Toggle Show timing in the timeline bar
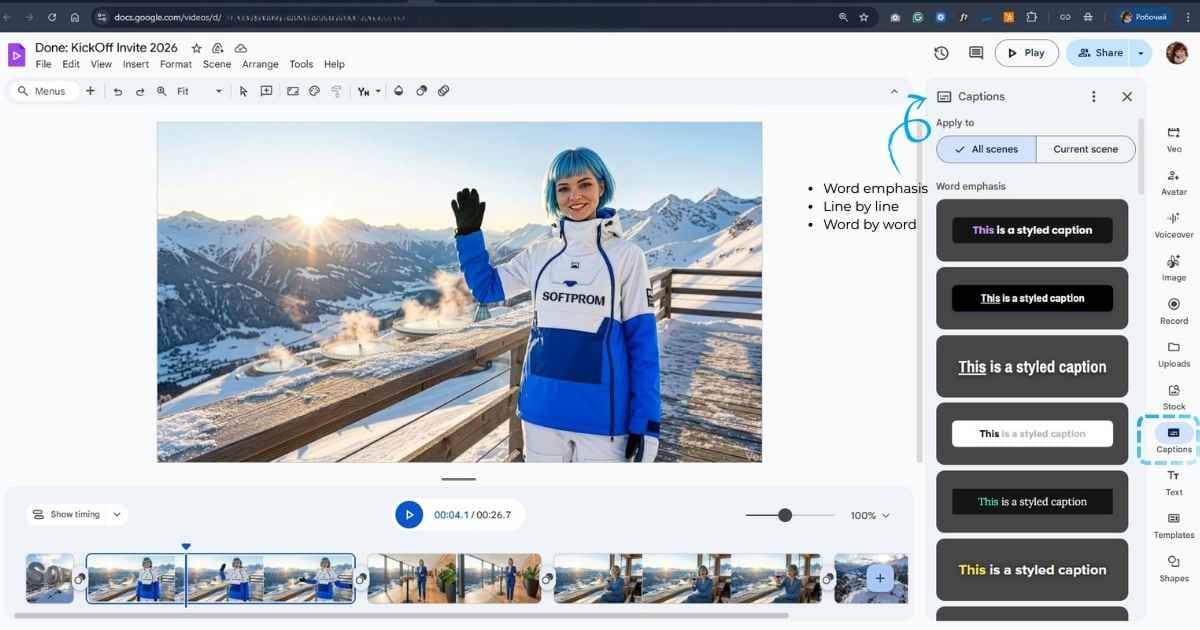Screen dimensions: 1200x630 pyautogui.click(x=76, y=514)
